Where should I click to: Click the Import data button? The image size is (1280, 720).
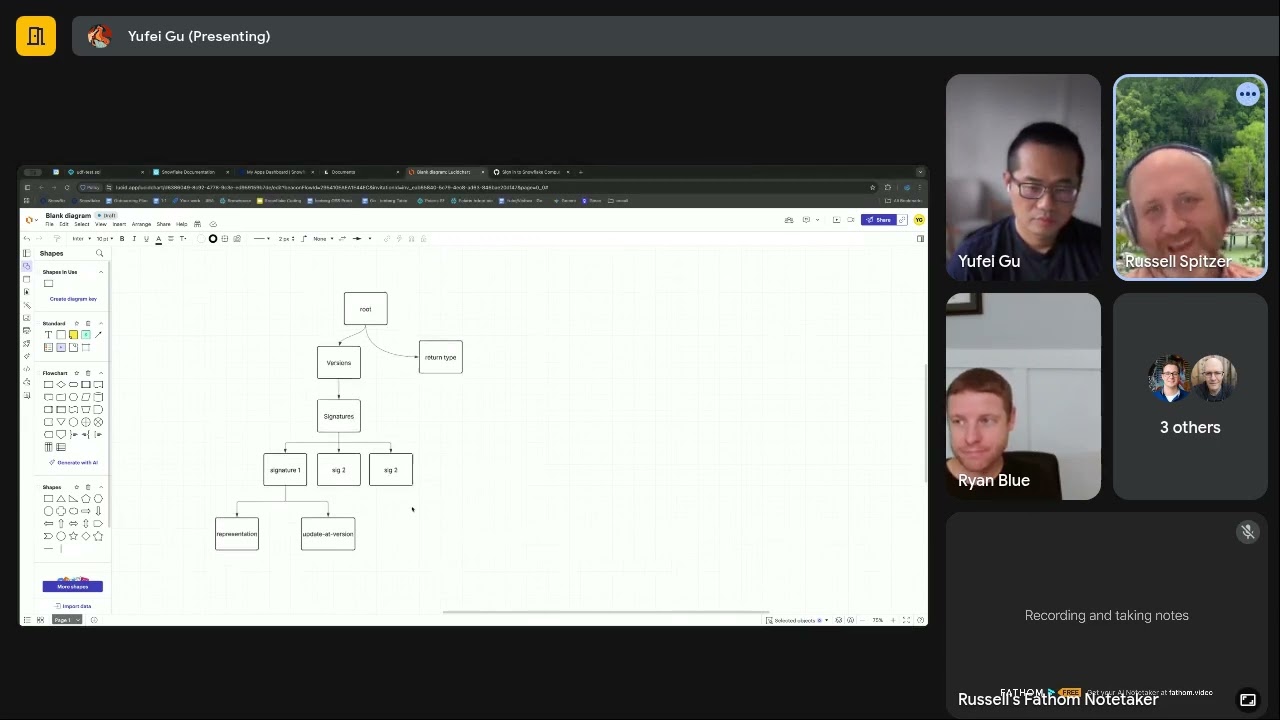point(73,606)
